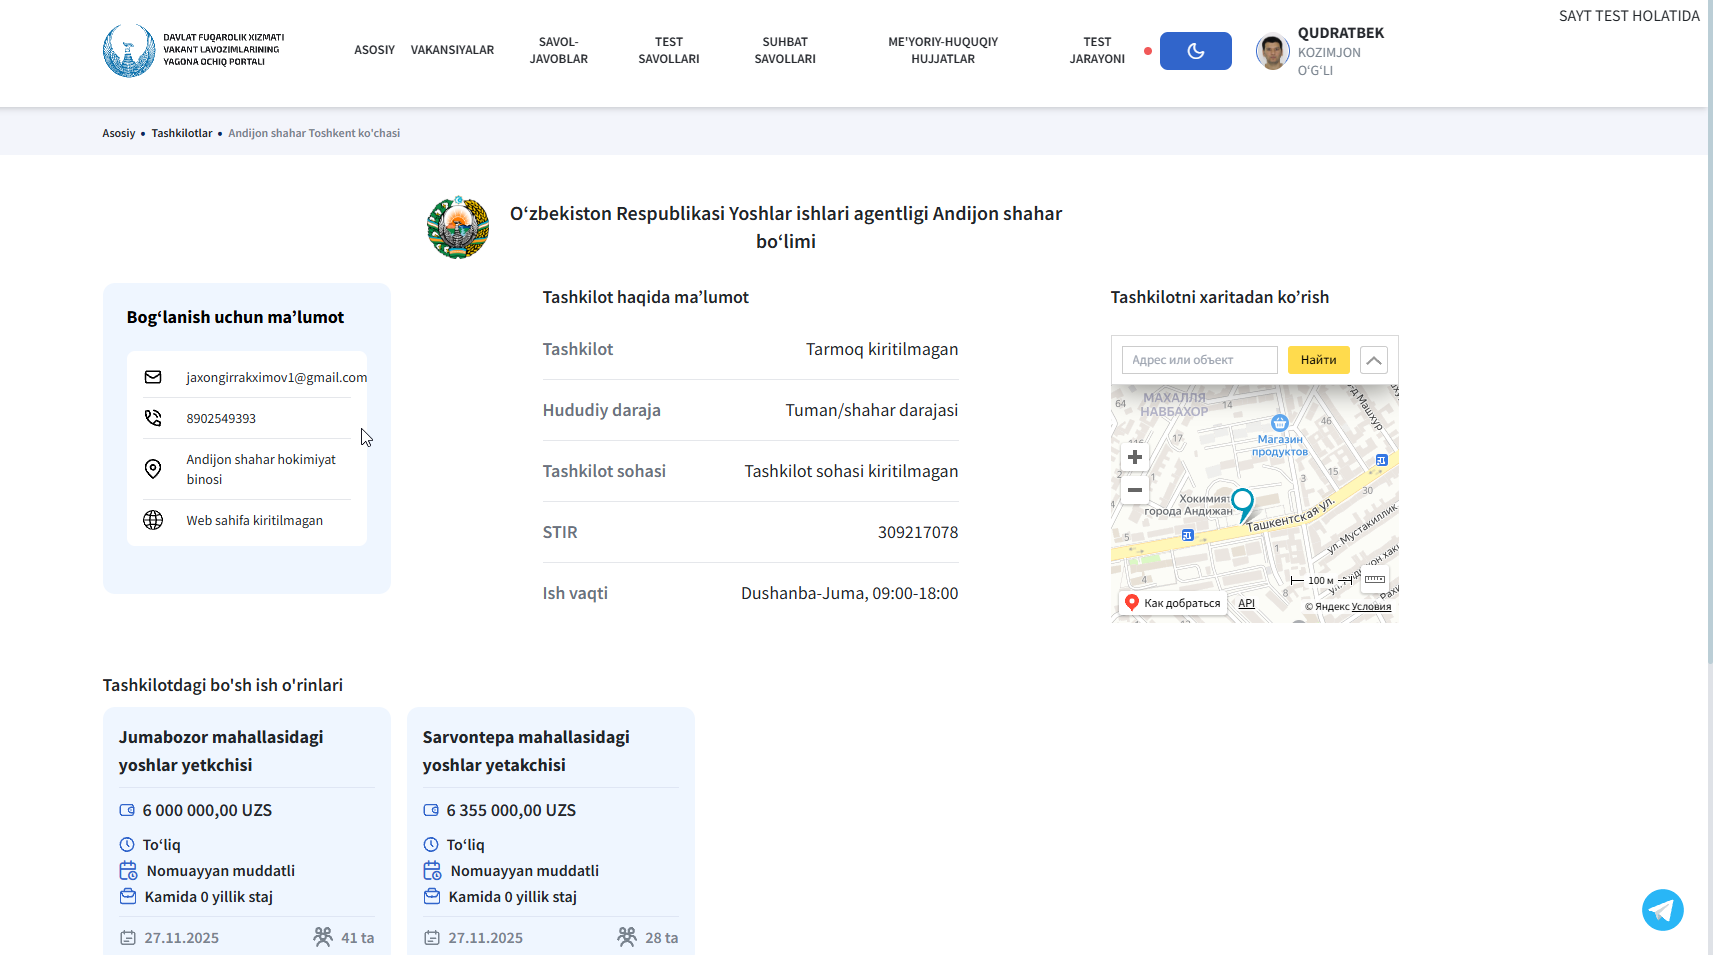Image resolution: width=1713 pixels, height=955 pixels.
Task: Click the QUDRATBEK user name
Action: tap(1341, 33)
